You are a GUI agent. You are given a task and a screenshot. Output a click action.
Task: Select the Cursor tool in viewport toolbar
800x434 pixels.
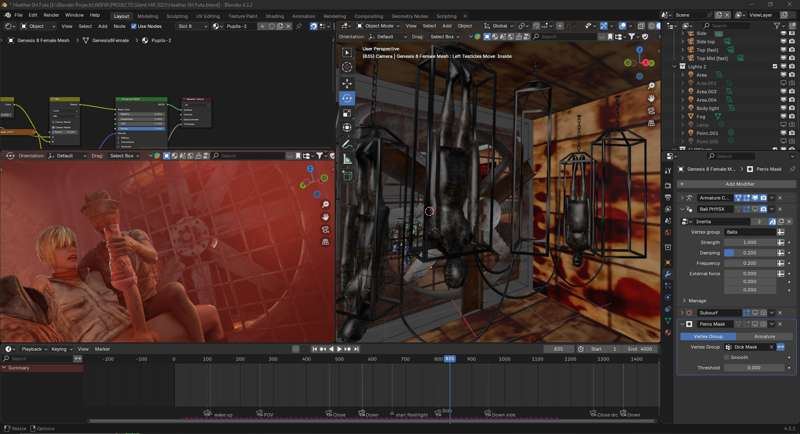click(x=347, y=68)
